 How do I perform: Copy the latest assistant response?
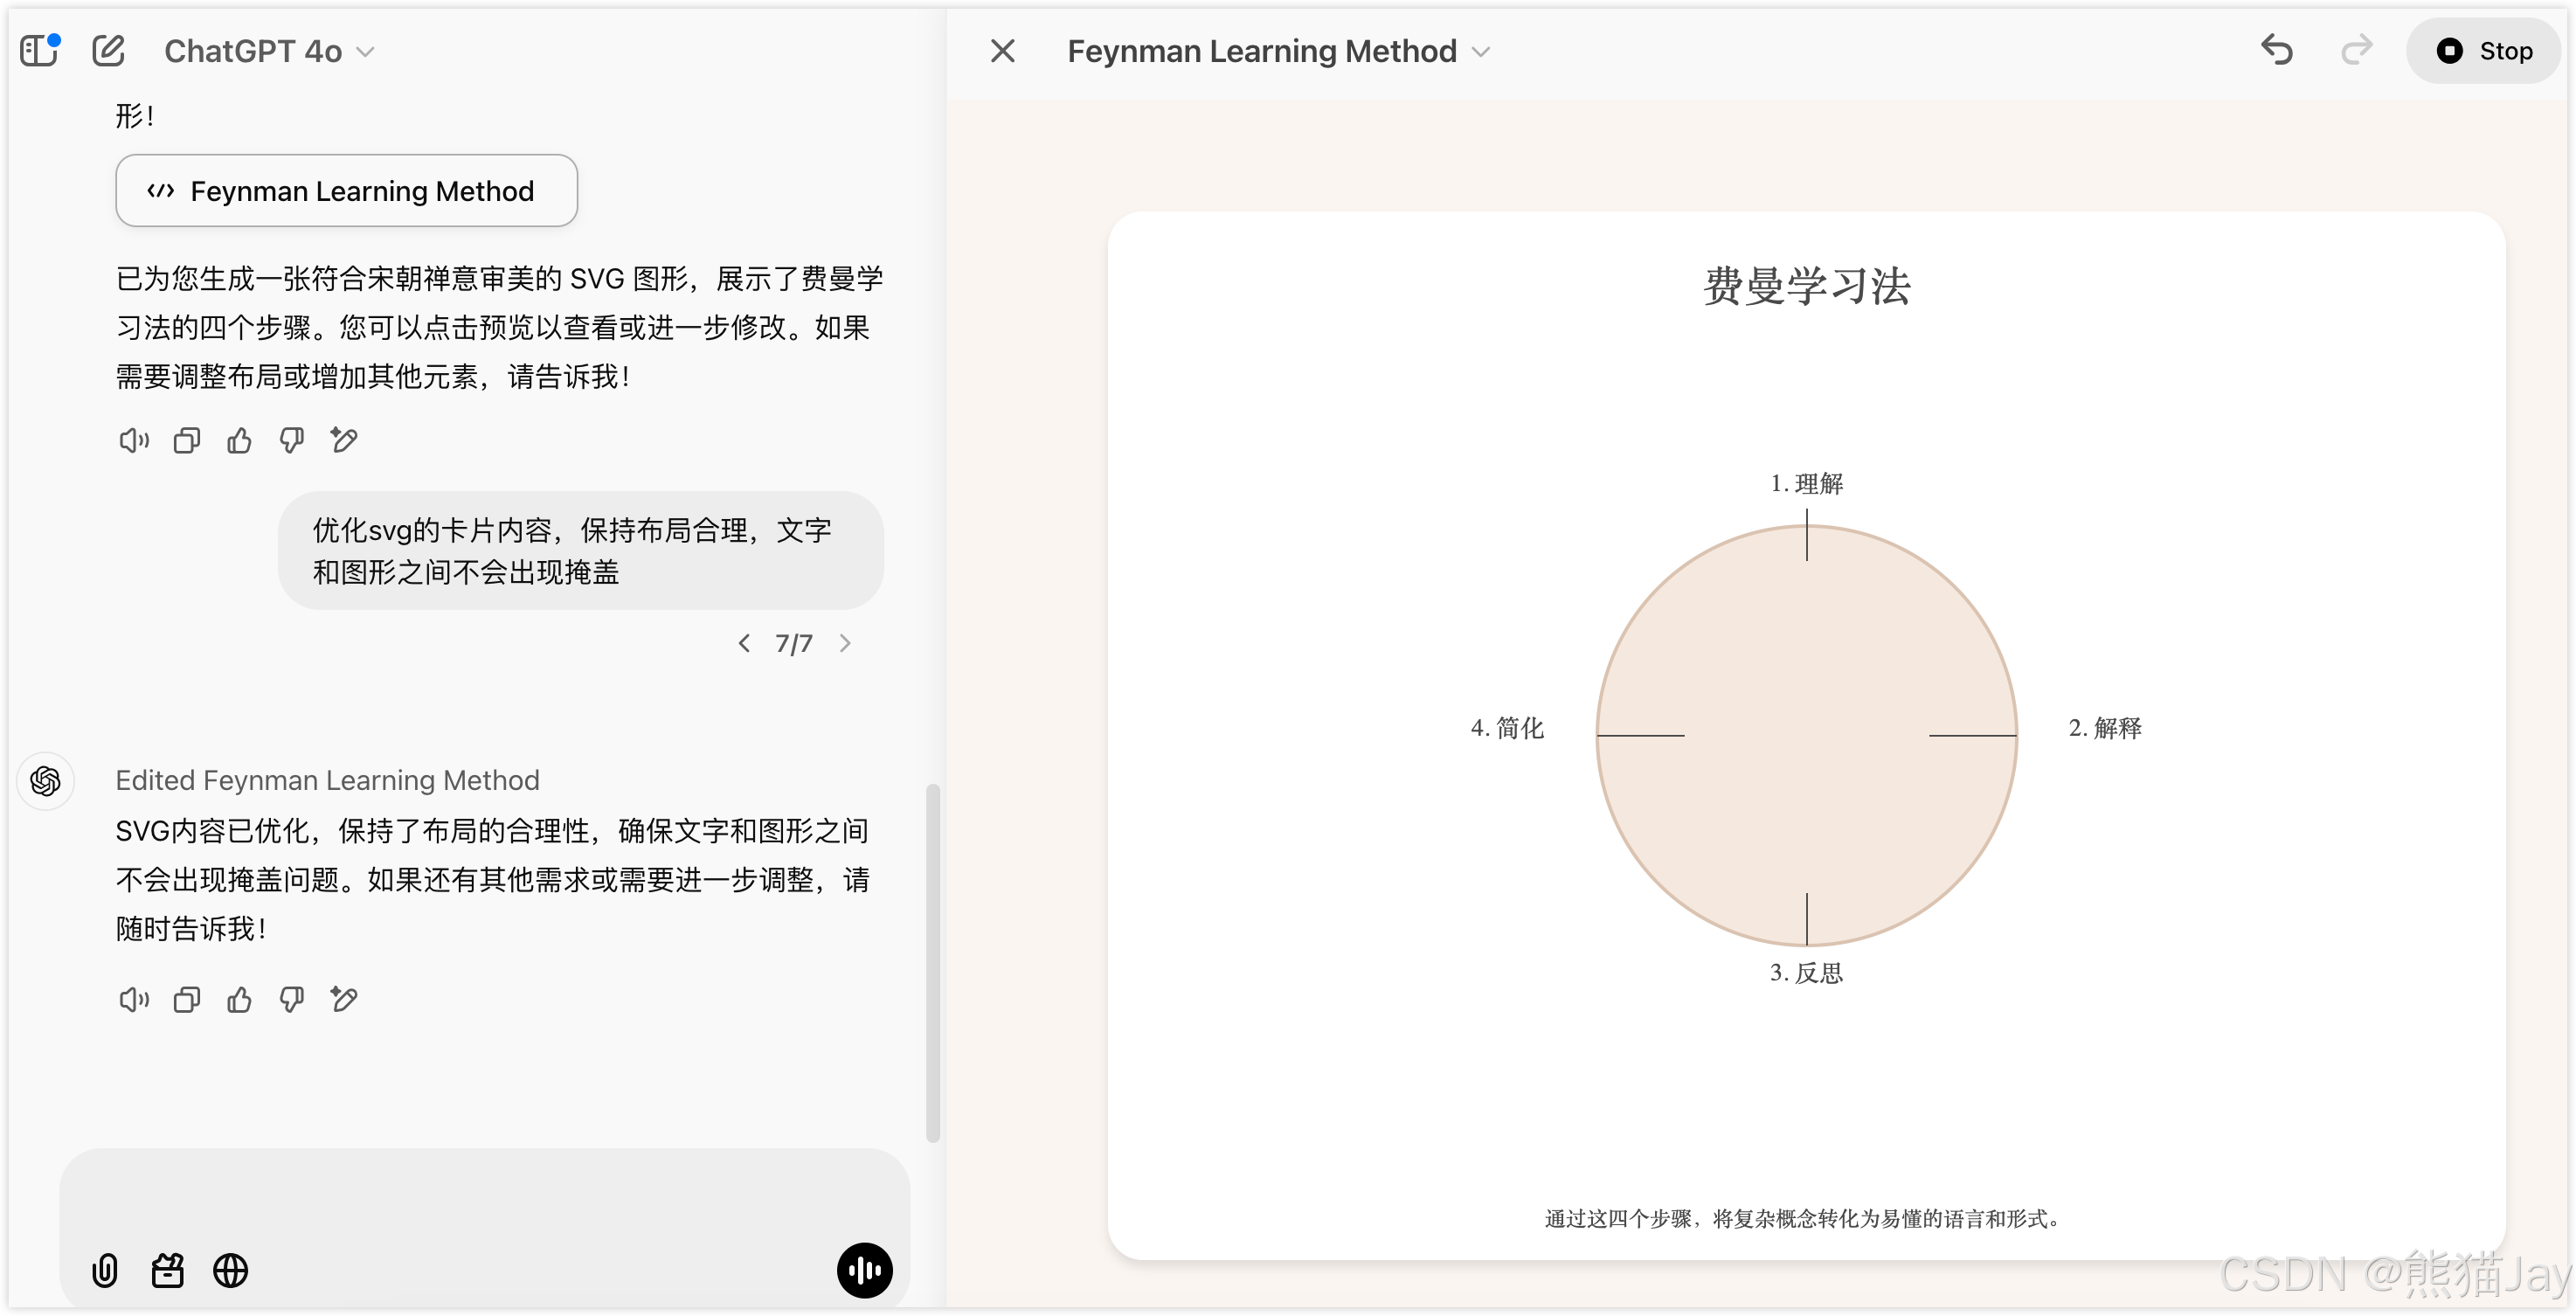(186, 999)
